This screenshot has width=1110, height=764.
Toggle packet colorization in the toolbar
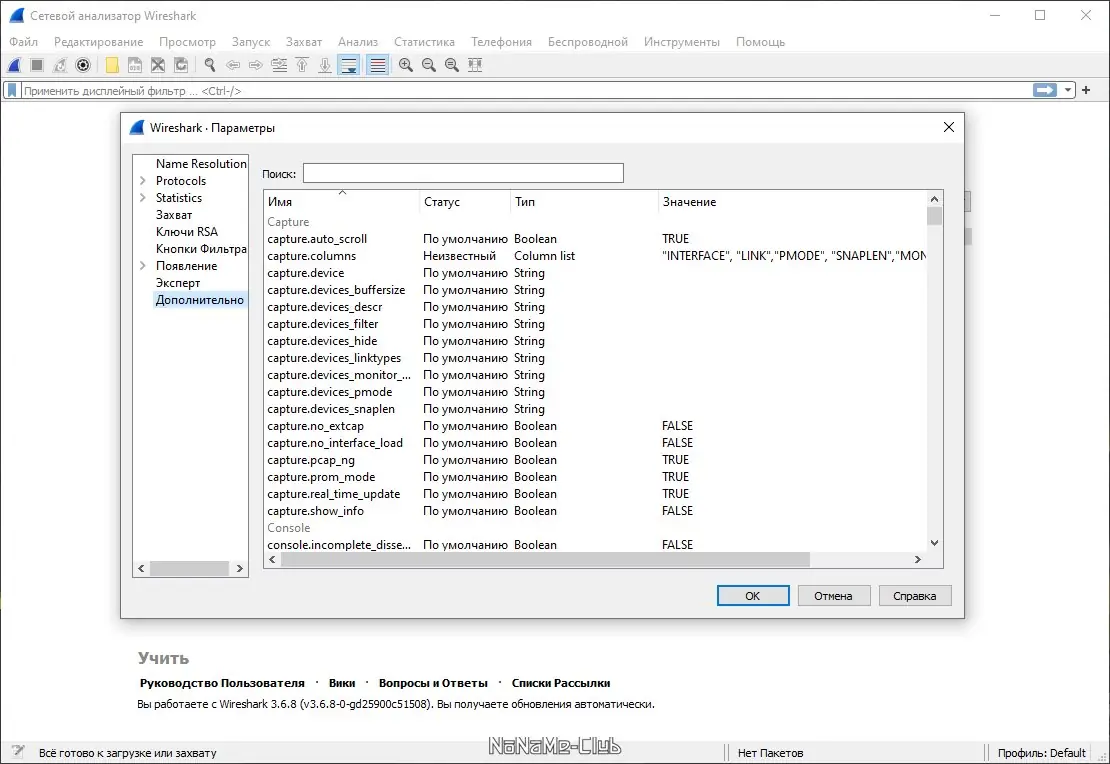[377, 65]
